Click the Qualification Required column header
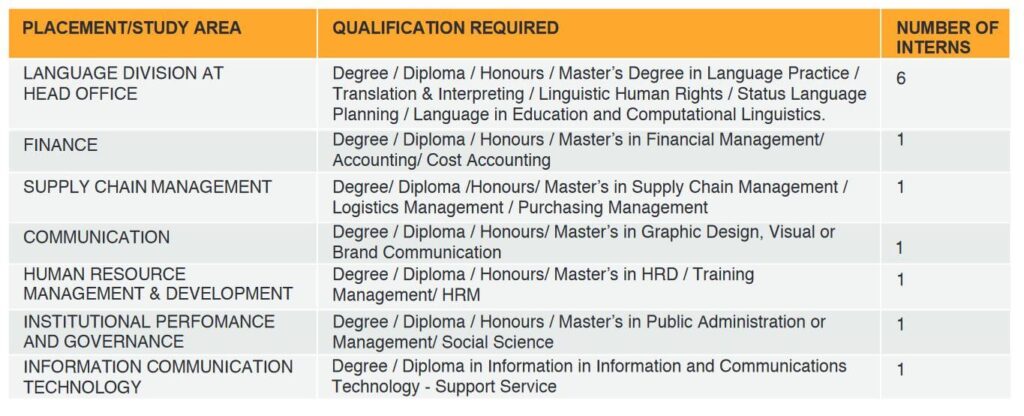The image size is (1024, 416). (x=445, y=28)
